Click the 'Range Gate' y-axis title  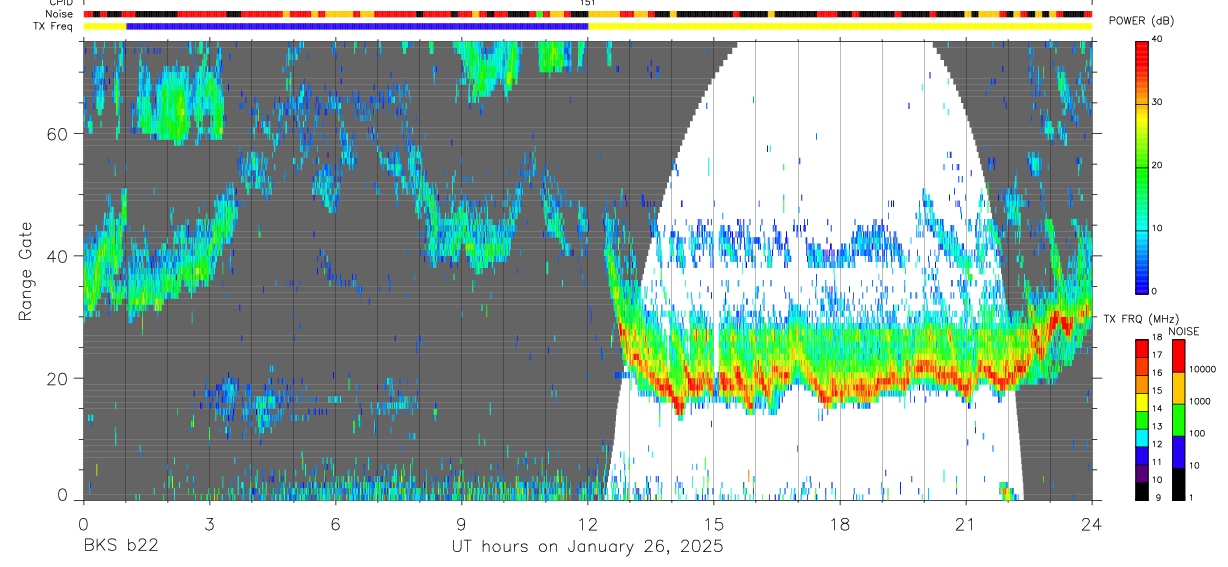click(25, 272)
